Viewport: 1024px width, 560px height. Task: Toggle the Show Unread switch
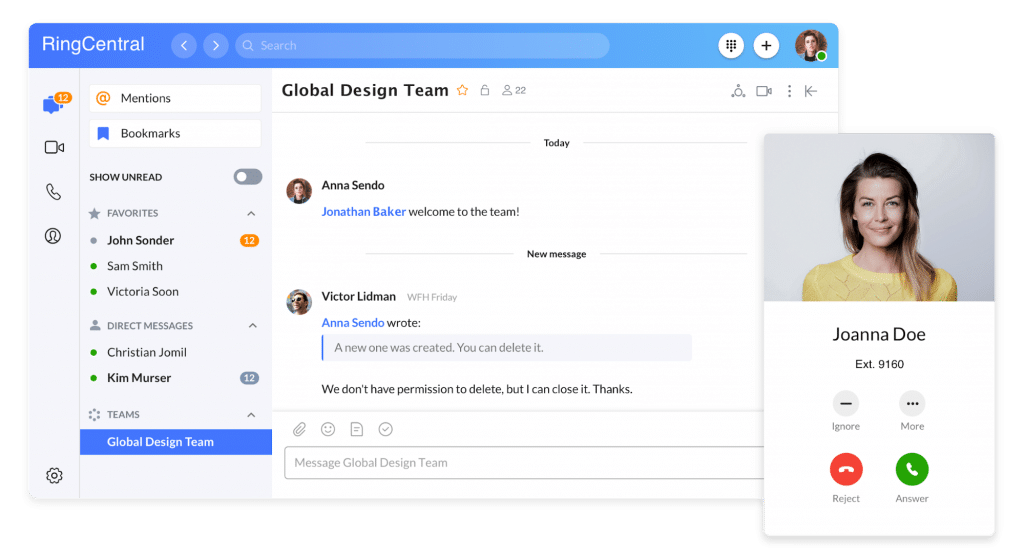click(247, 177)
